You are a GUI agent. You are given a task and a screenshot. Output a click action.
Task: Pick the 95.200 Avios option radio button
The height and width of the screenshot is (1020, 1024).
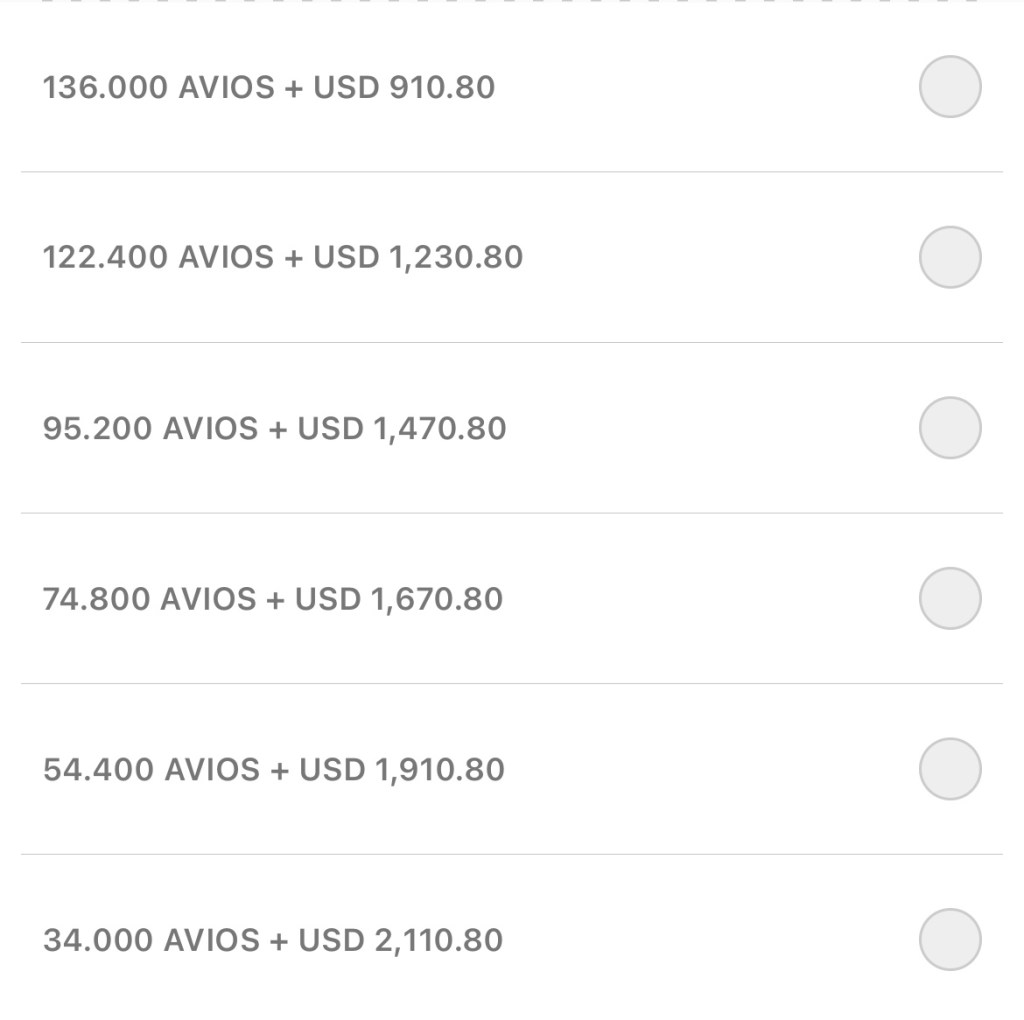click(949, 428)
